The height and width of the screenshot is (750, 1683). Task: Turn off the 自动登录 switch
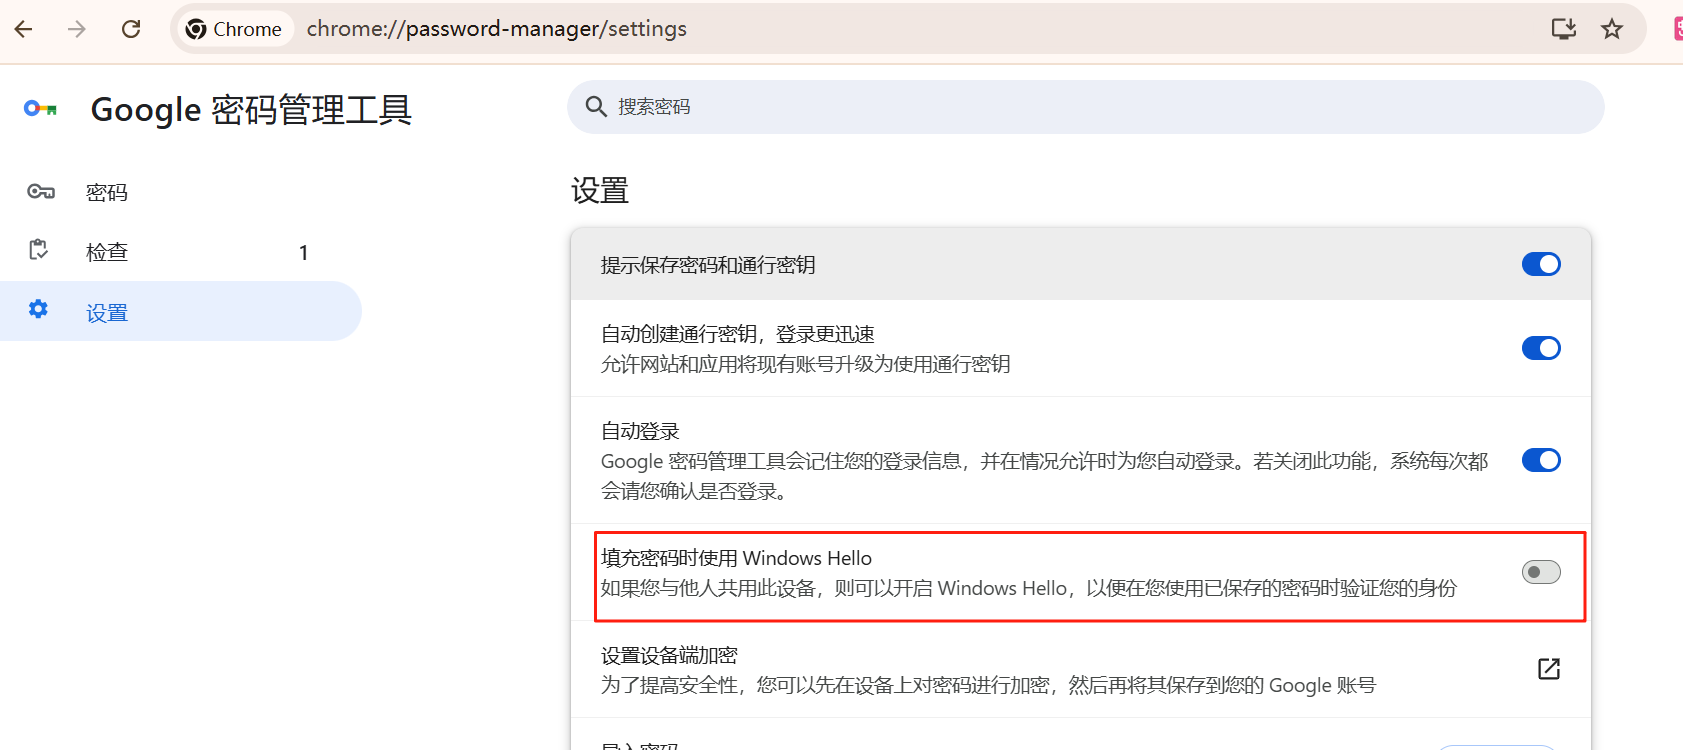(1541, 460)
